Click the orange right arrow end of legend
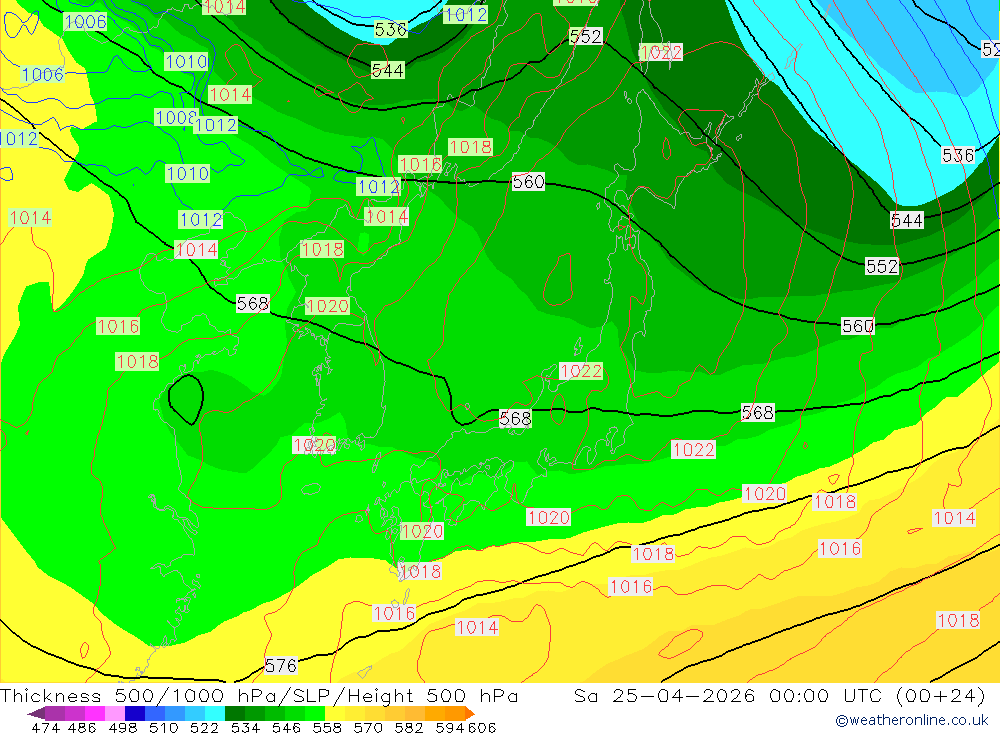 pos(470,713)
